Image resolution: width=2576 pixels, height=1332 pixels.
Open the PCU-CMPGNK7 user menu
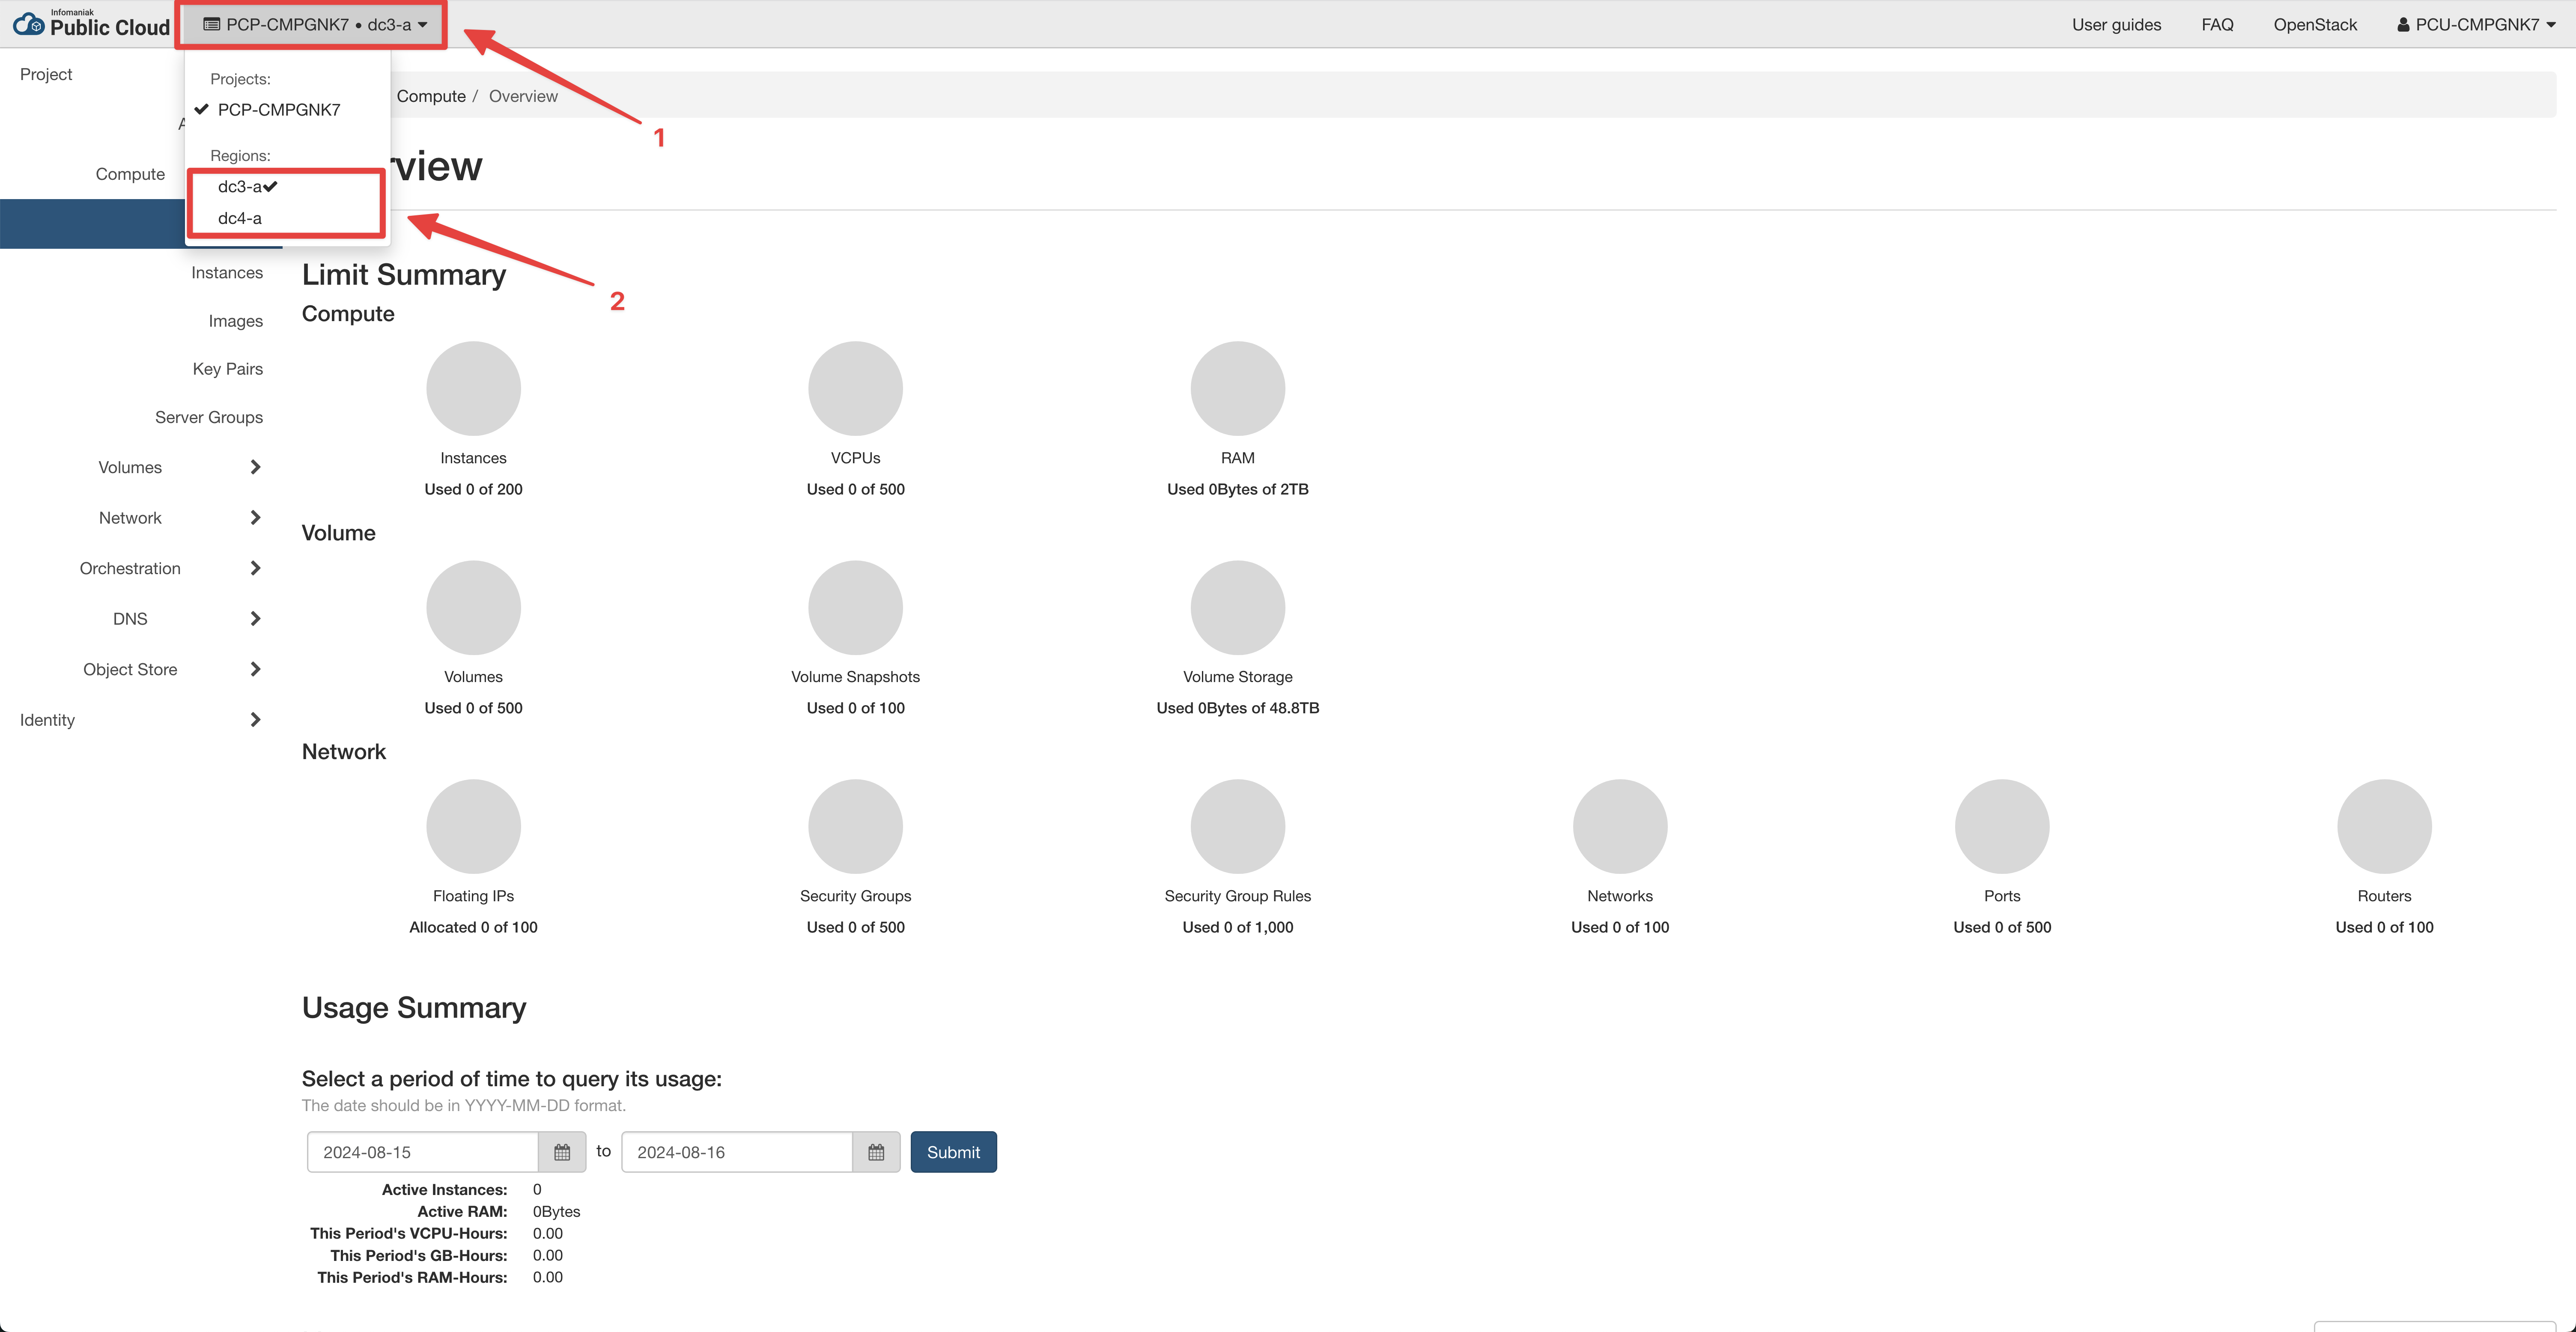click(x=2476, y=24)
